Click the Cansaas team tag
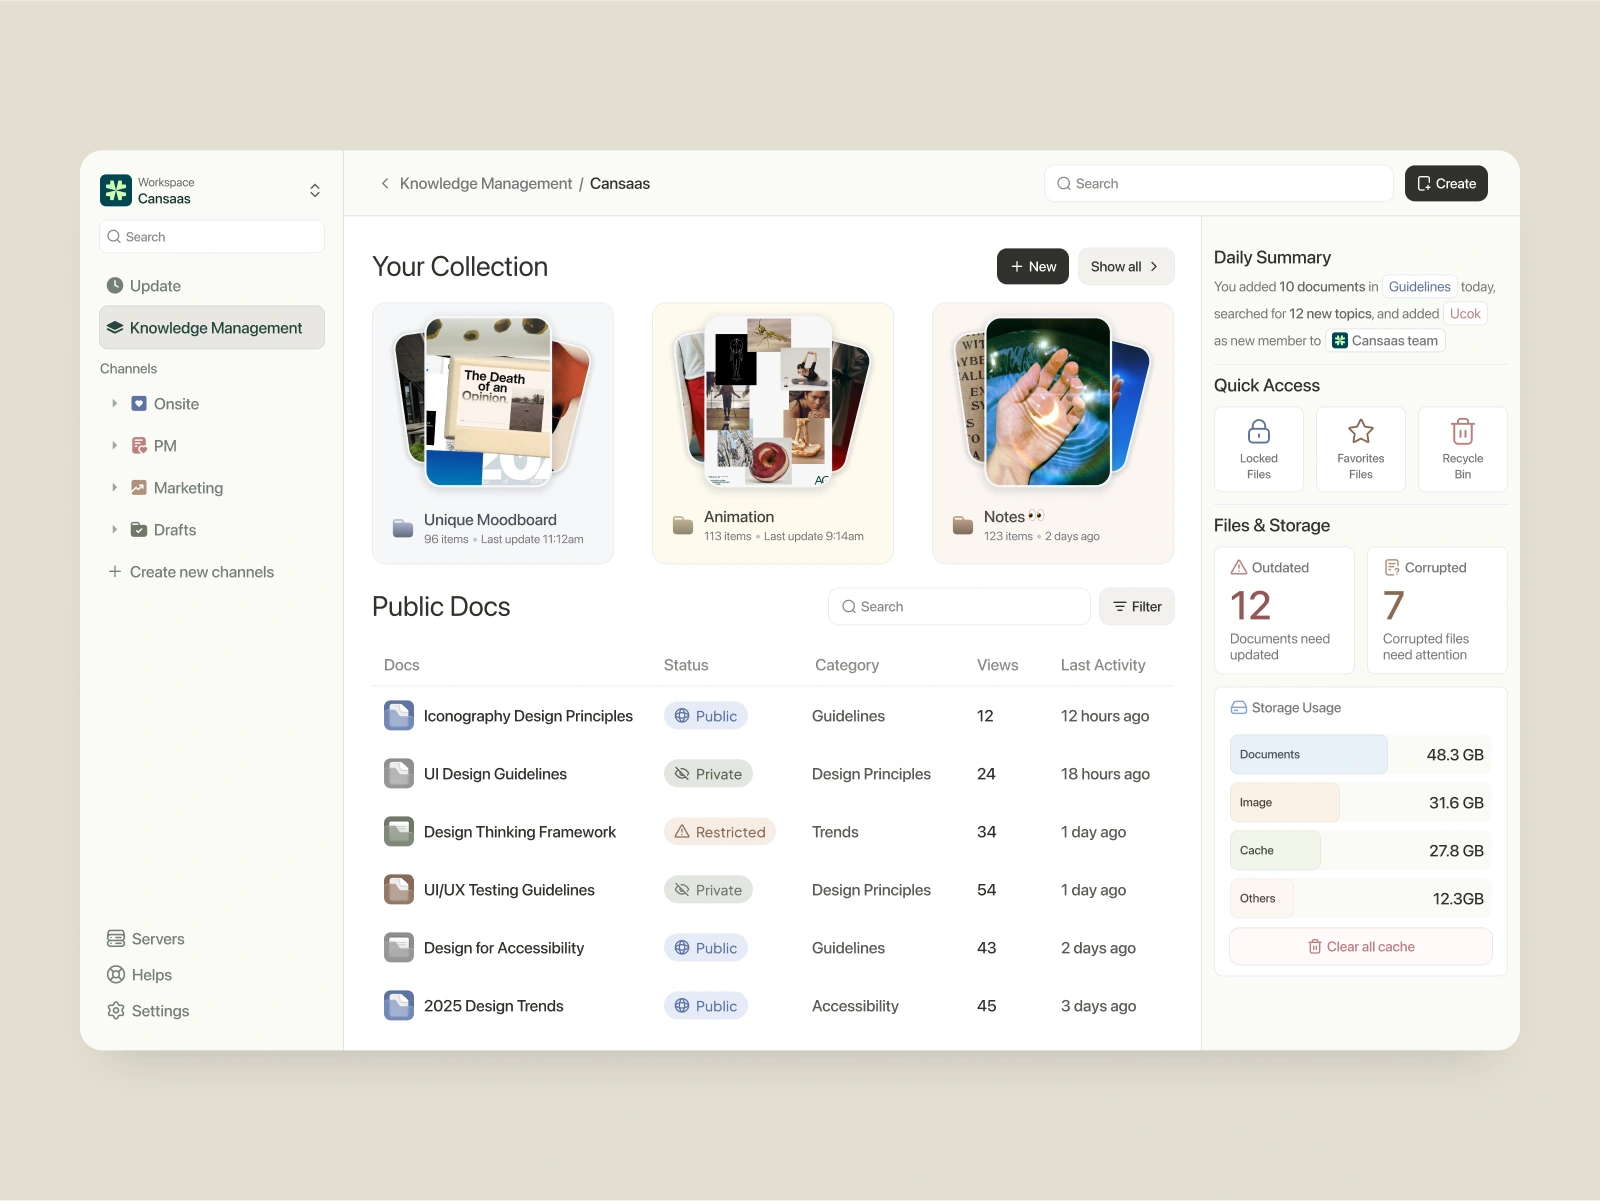 [x=1385, y=341]
